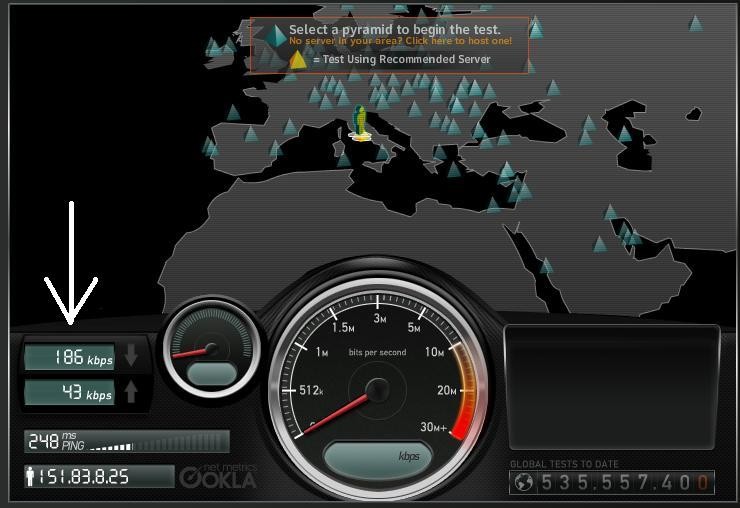Select lone pyramid in central Arabian Peninsula
740x508 pixels.
point(600,244)
